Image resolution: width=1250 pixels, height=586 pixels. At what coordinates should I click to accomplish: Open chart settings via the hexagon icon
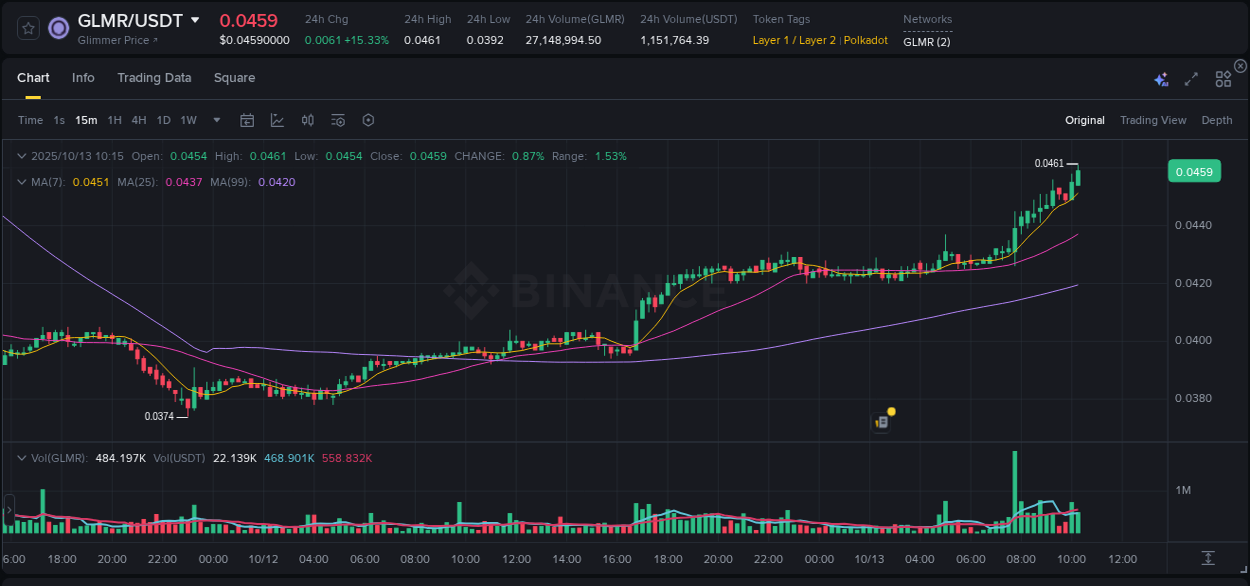[x=368, y=119]
